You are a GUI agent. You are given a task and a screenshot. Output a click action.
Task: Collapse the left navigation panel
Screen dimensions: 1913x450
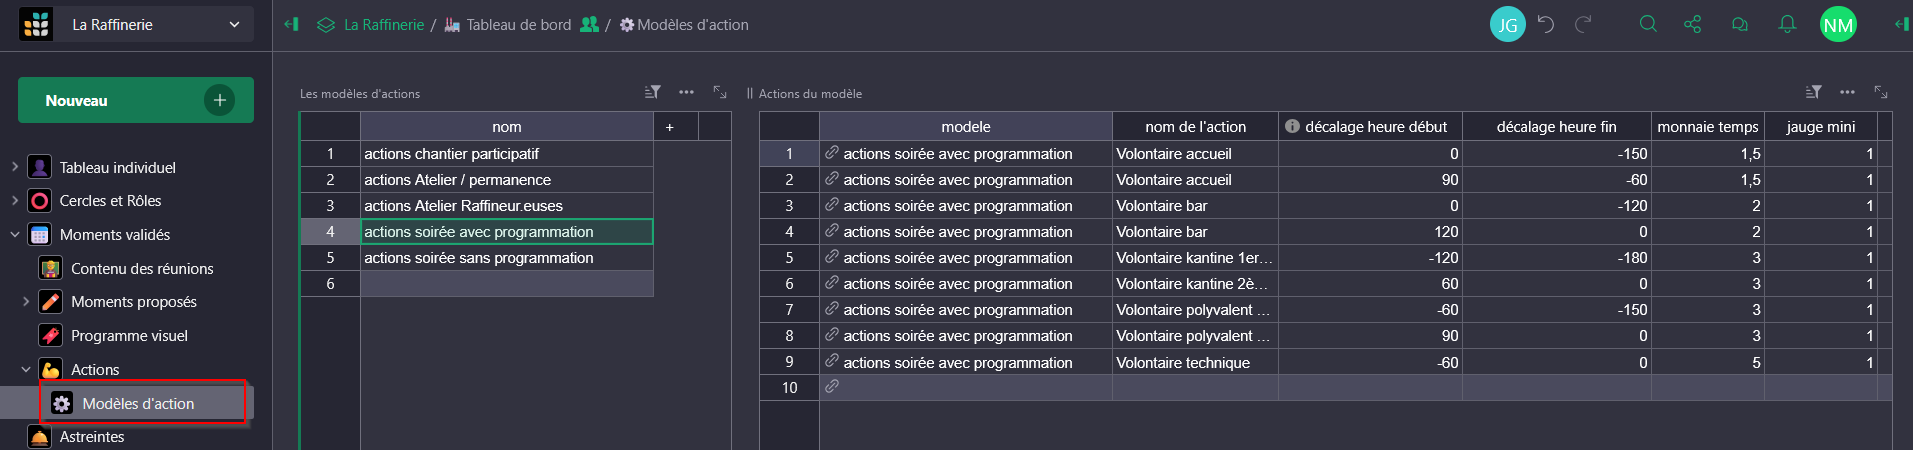click(x=291, y=24)
